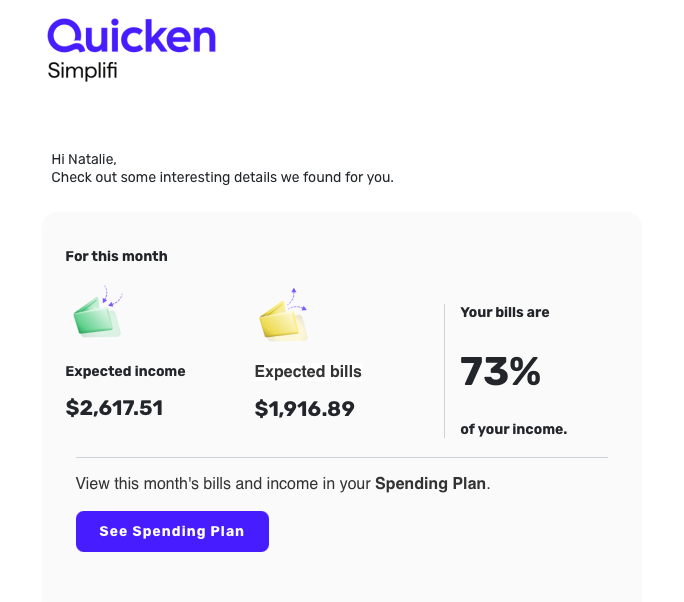Screen dimensions: 684x602
Task: Click the See Spending Plan button
Action: coord(172,531)
